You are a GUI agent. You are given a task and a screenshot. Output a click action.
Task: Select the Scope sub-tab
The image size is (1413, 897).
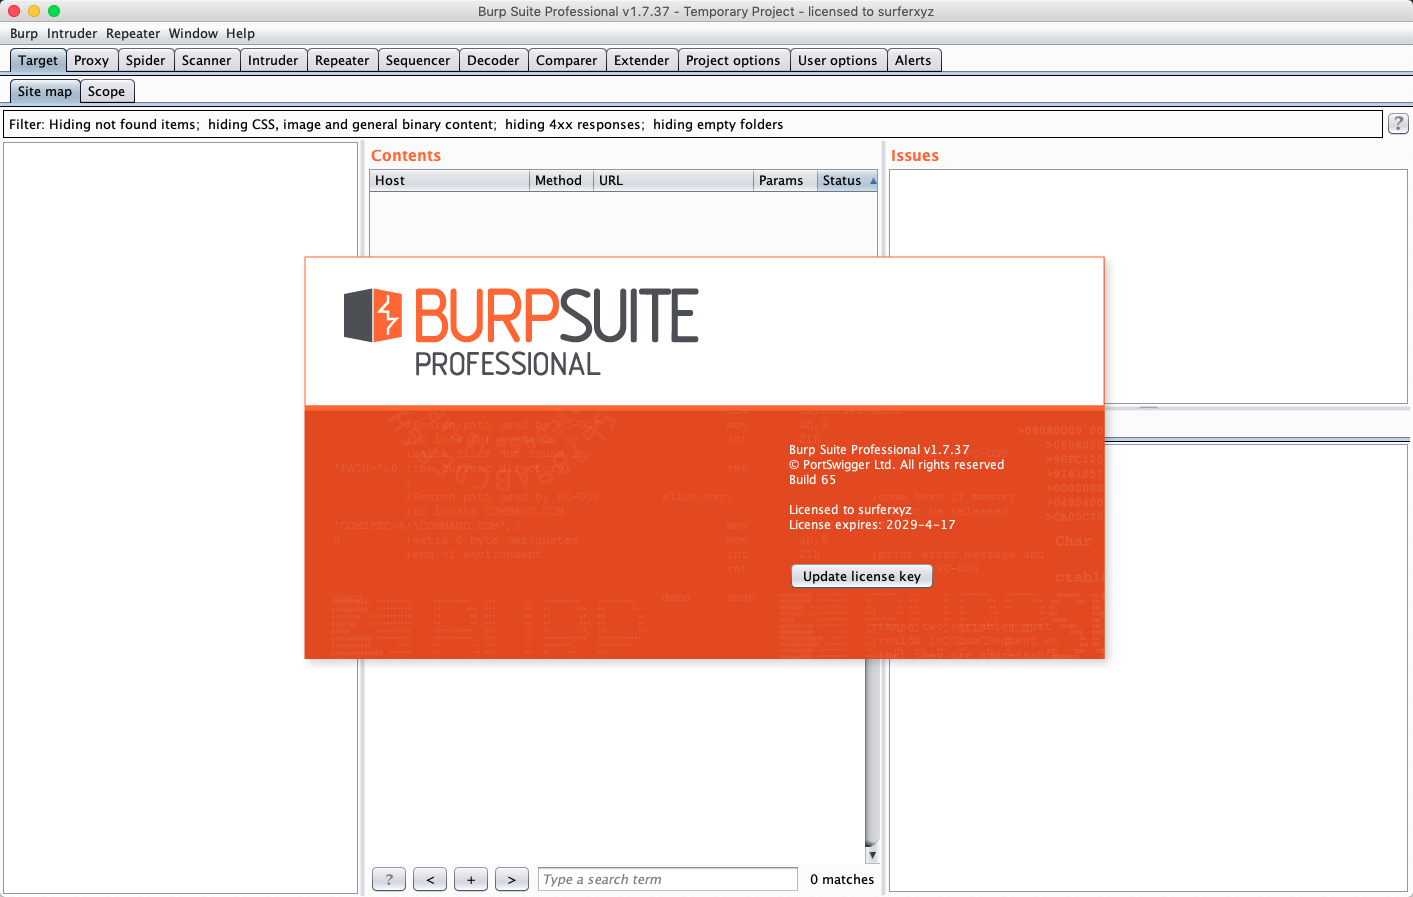point(106,91)
